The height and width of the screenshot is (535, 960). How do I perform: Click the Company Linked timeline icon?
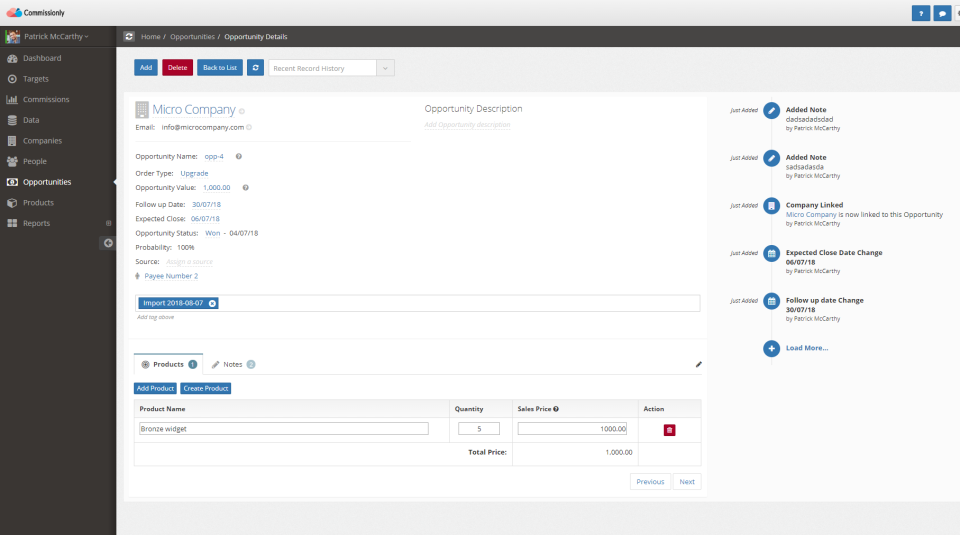[771, 206]
